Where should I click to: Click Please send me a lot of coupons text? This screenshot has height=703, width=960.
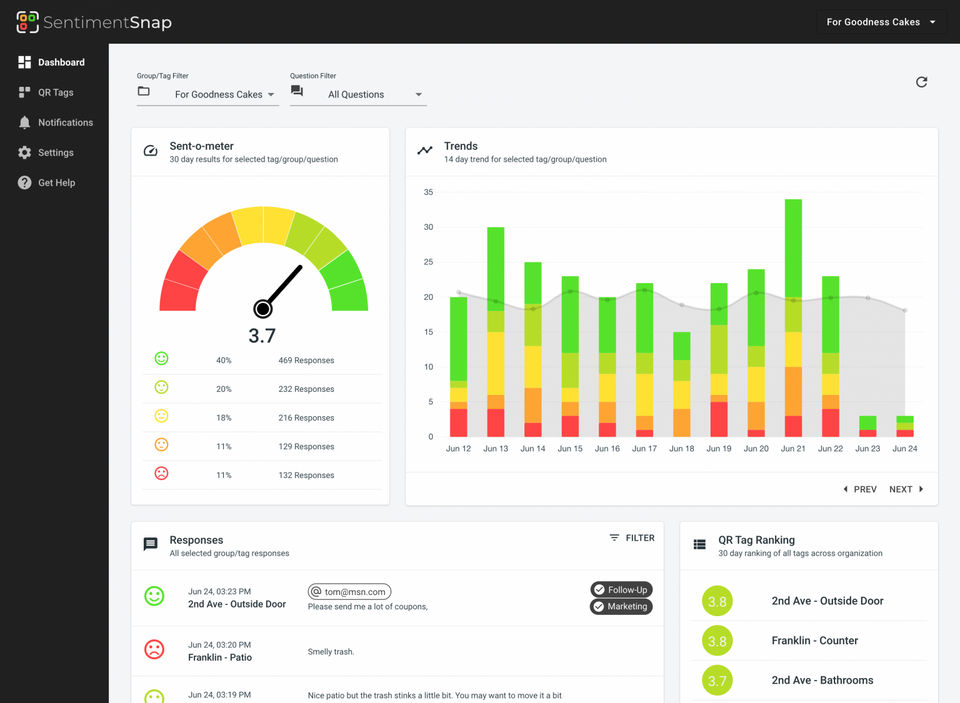(x=367, y=607)
